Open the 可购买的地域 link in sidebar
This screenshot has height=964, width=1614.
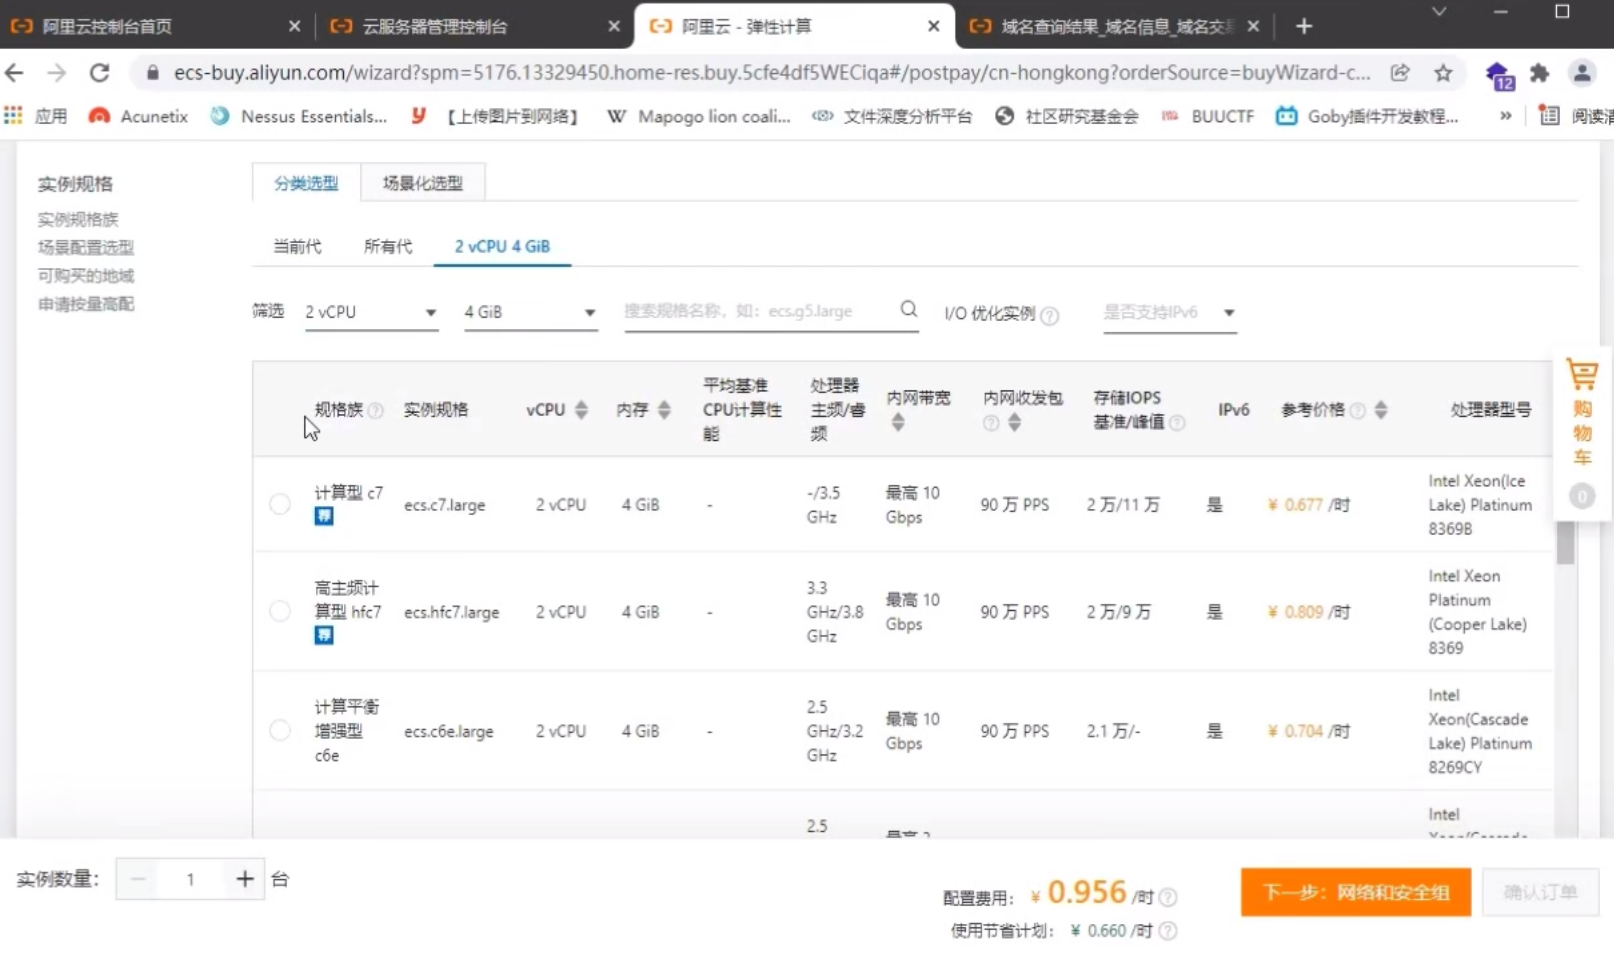[x=86, y=275]
